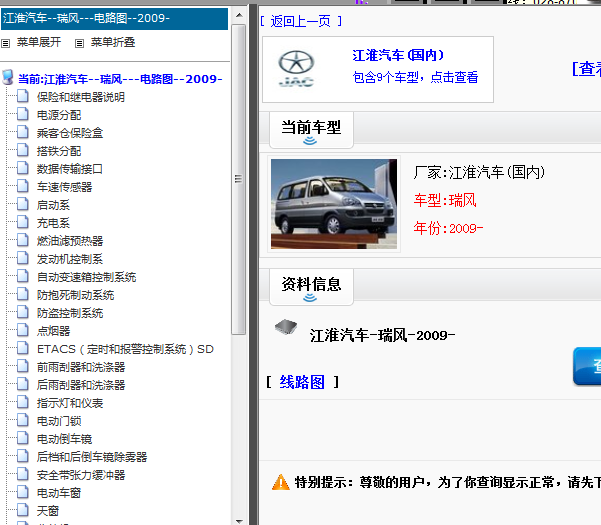Open 电动门锁 in the tree

[x=59, y=421]
